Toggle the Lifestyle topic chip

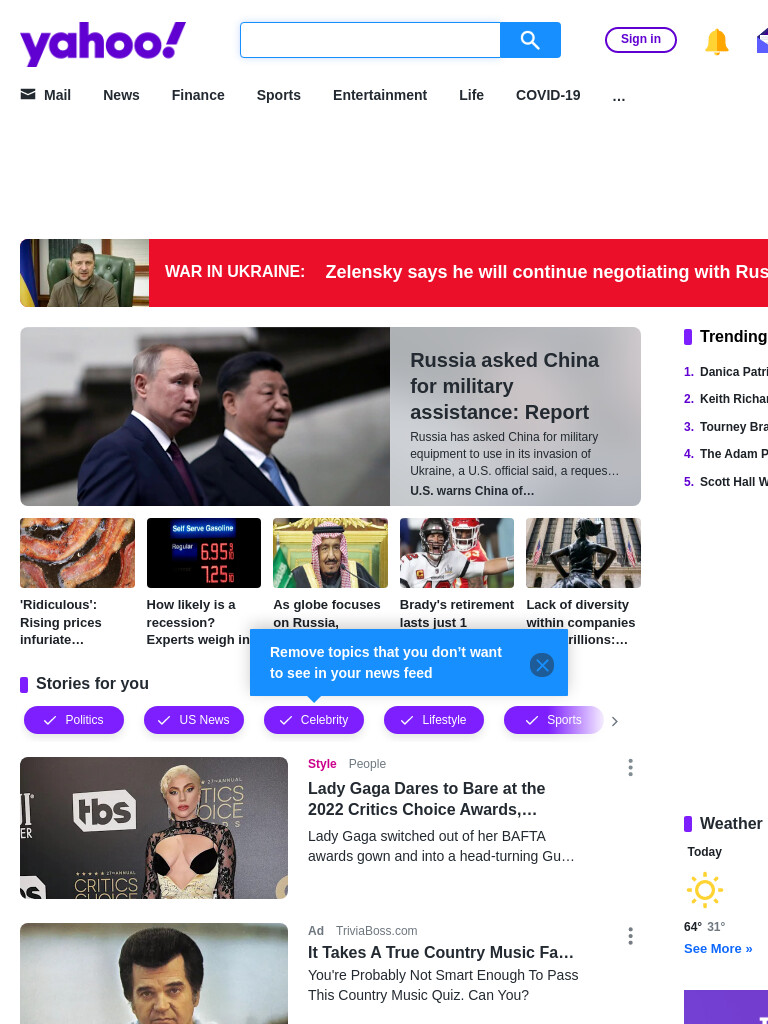tap(434, 720)
